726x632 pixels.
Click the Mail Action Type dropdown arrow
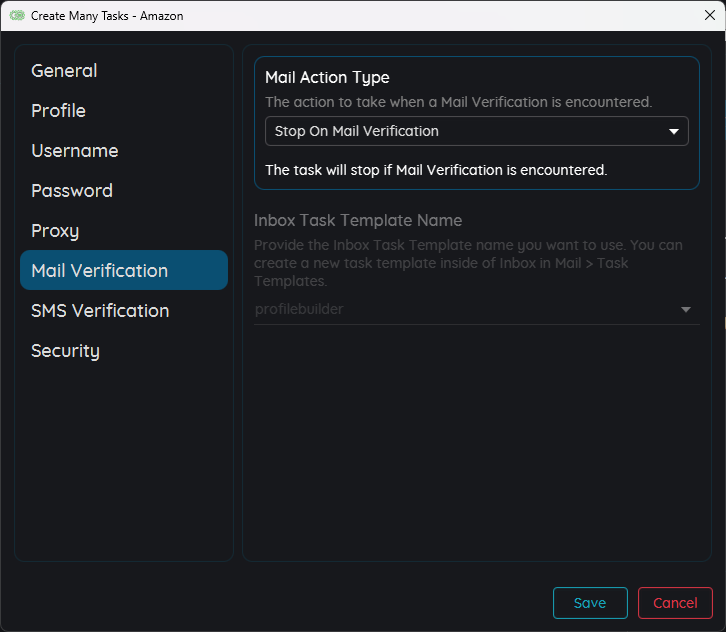click(x=674, y=131)
